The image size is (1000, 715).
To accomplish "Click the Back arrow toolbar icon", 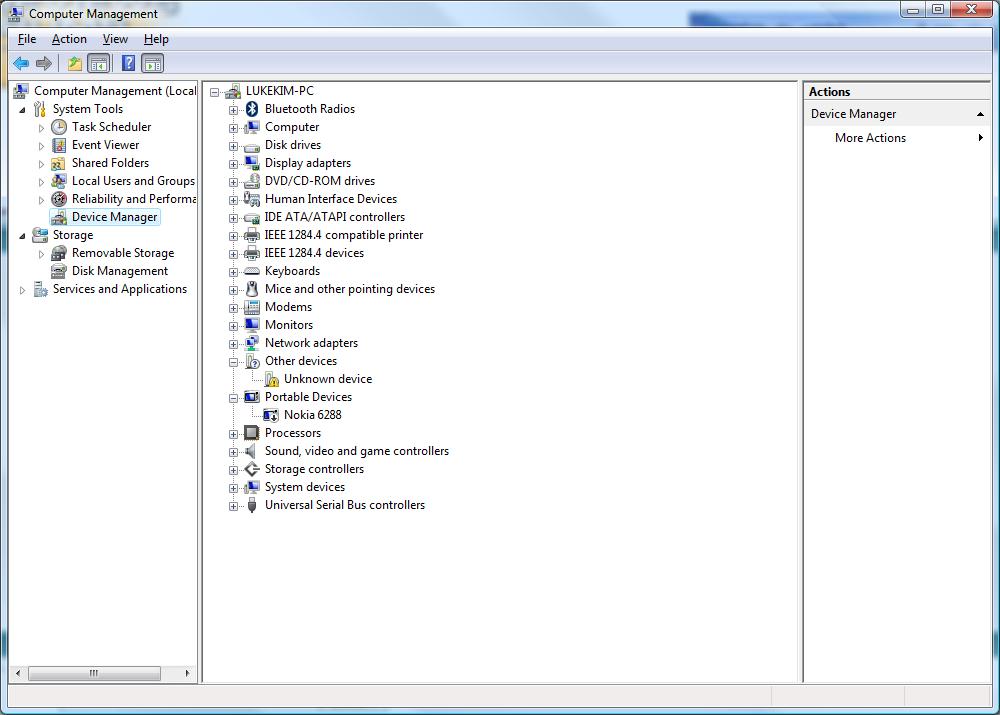I will [21, 63].
